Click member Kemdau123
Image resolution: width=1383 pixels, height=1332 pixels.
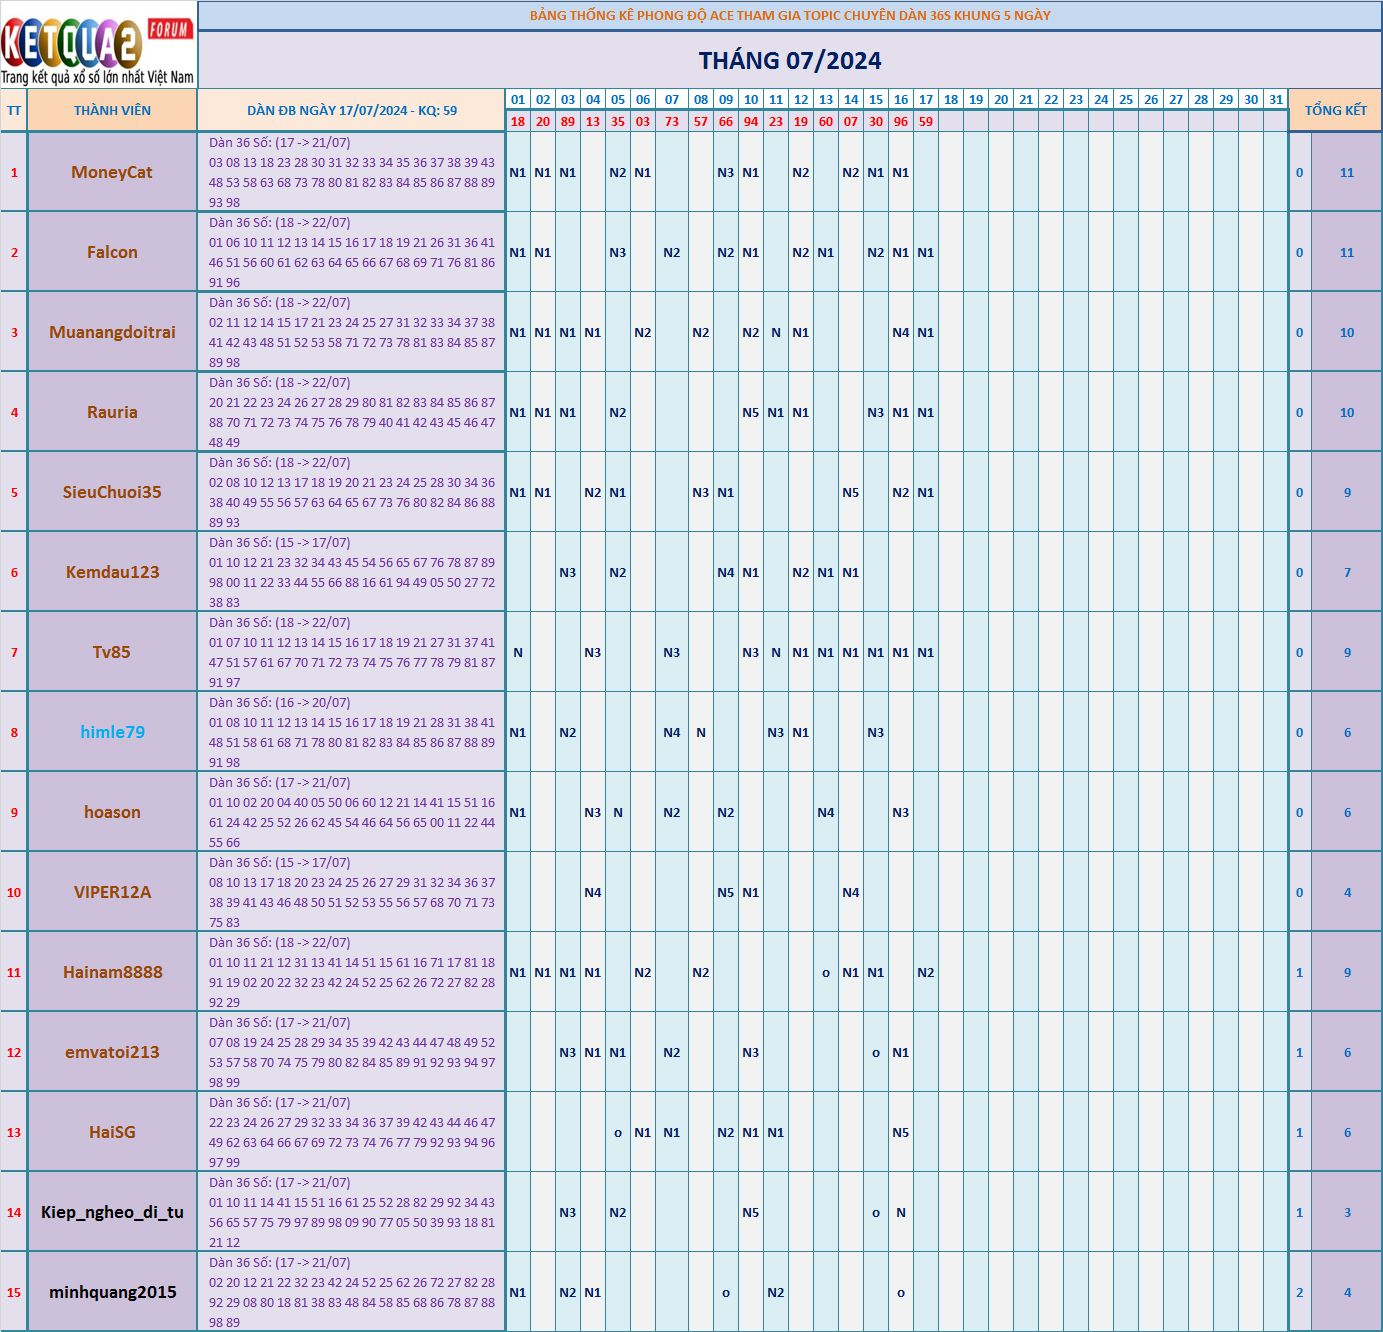(112, 572)
